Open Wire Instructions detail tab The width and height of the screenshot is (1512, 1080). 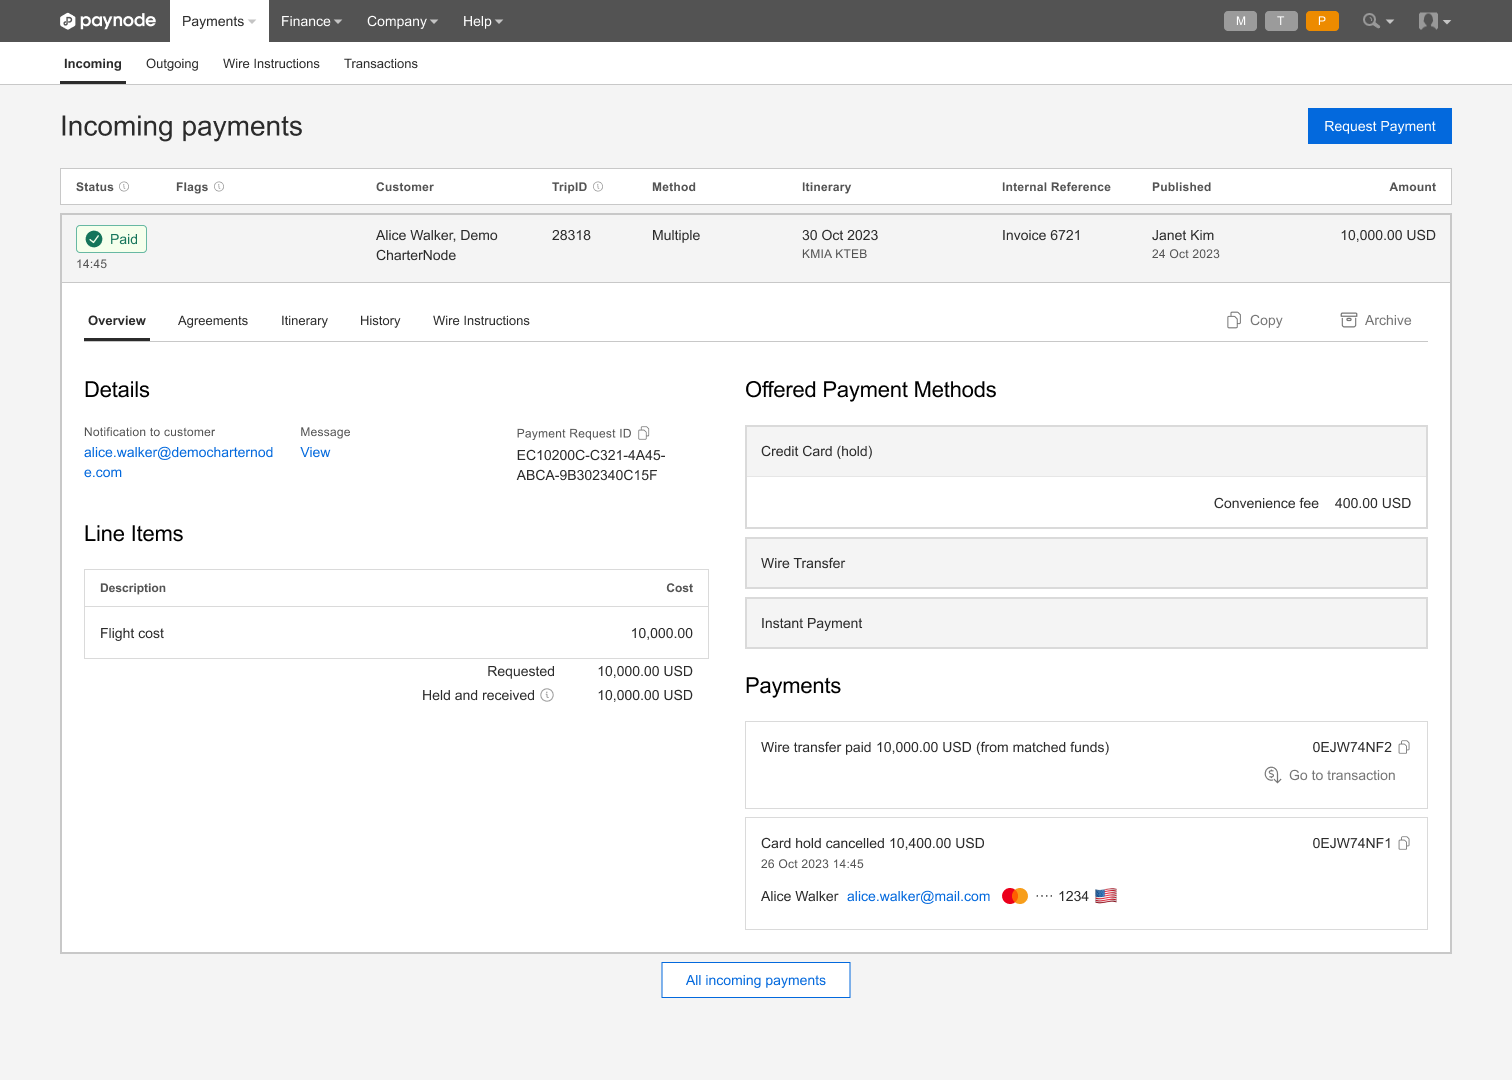pos(481,321)
